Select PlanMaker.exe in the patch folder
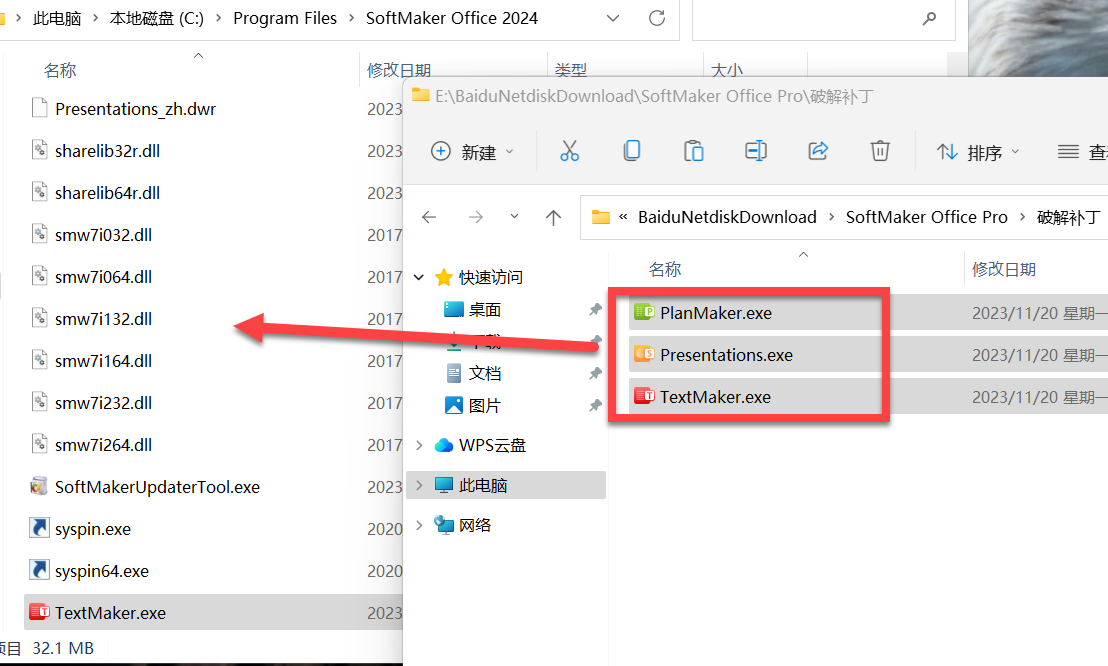Viewport: 1108px width, 666px height. pyautogui.click(x=715, y=313)
